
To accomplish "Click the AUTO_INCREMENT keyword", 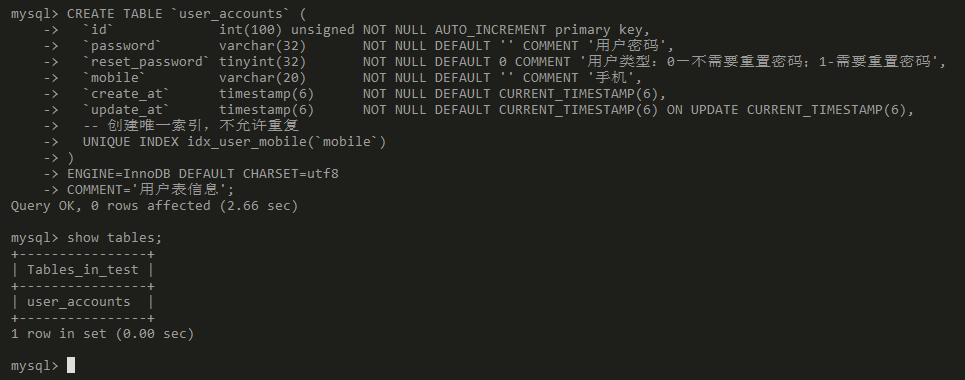I will pos(491,30).
